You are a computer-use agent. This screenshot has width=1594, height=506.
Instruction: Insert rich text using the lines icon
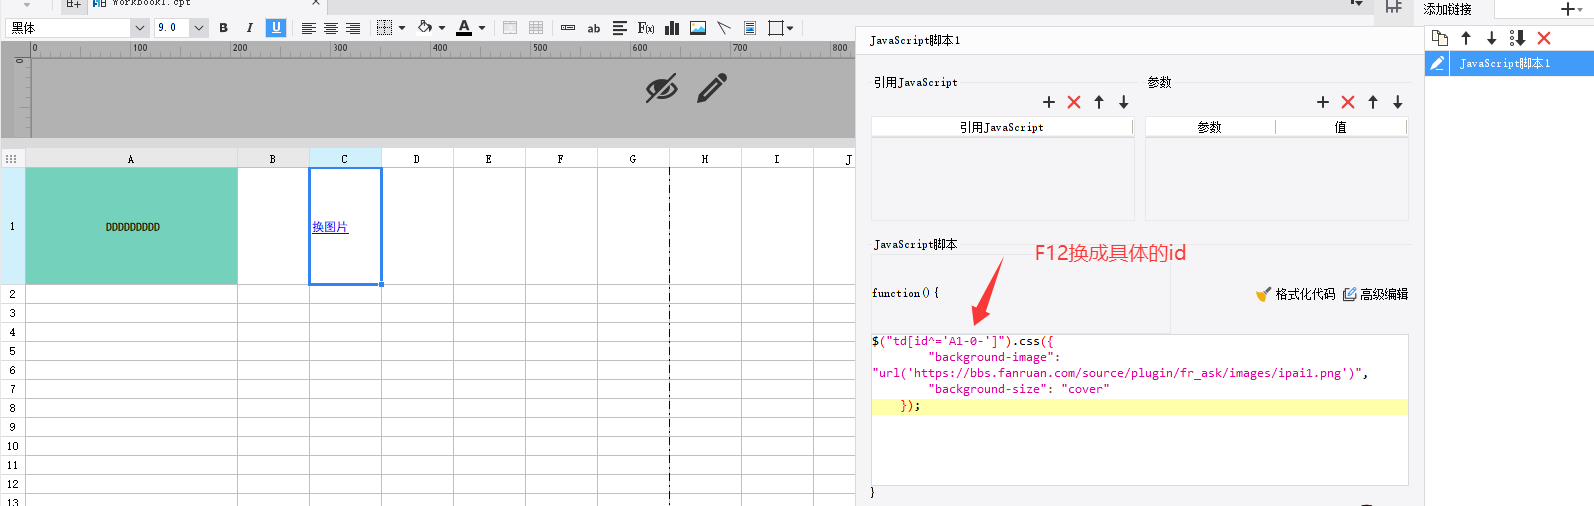[x=620, y=28]
